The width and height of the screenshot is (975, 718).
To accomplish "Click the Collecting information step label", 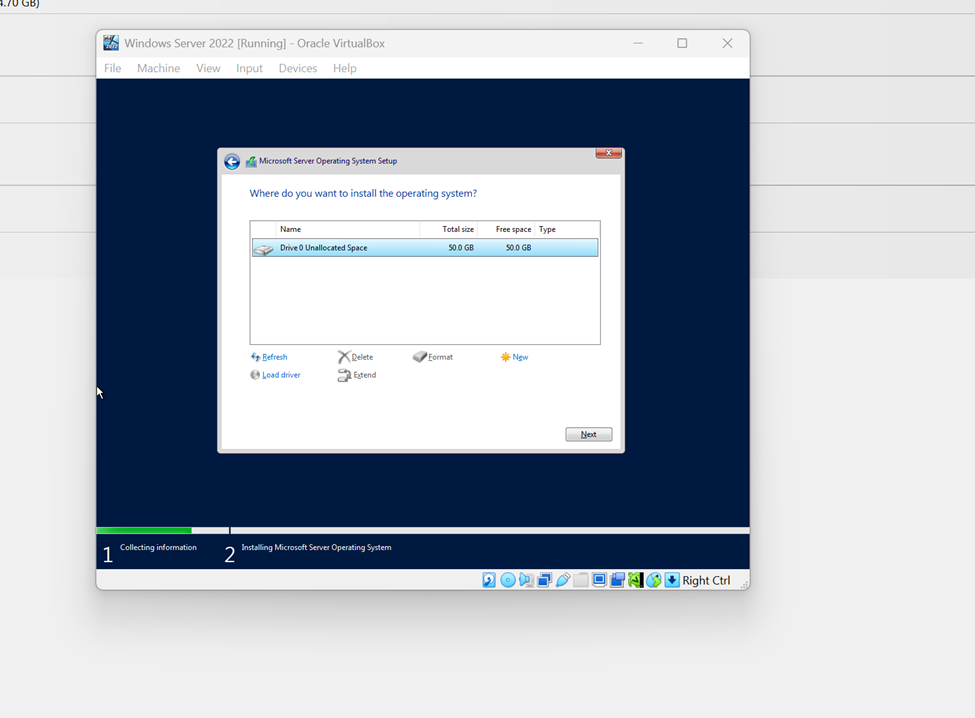I will coord(158,547).
